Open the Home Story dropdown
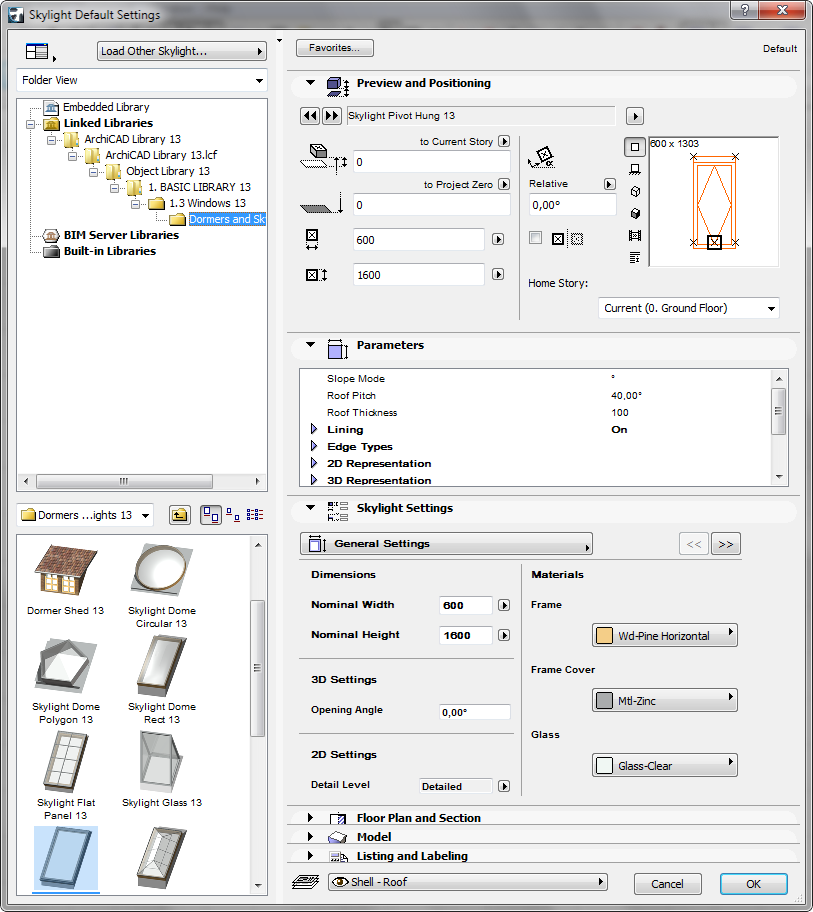Viewport: 813px width, 912px height. (x=688, y=308)
